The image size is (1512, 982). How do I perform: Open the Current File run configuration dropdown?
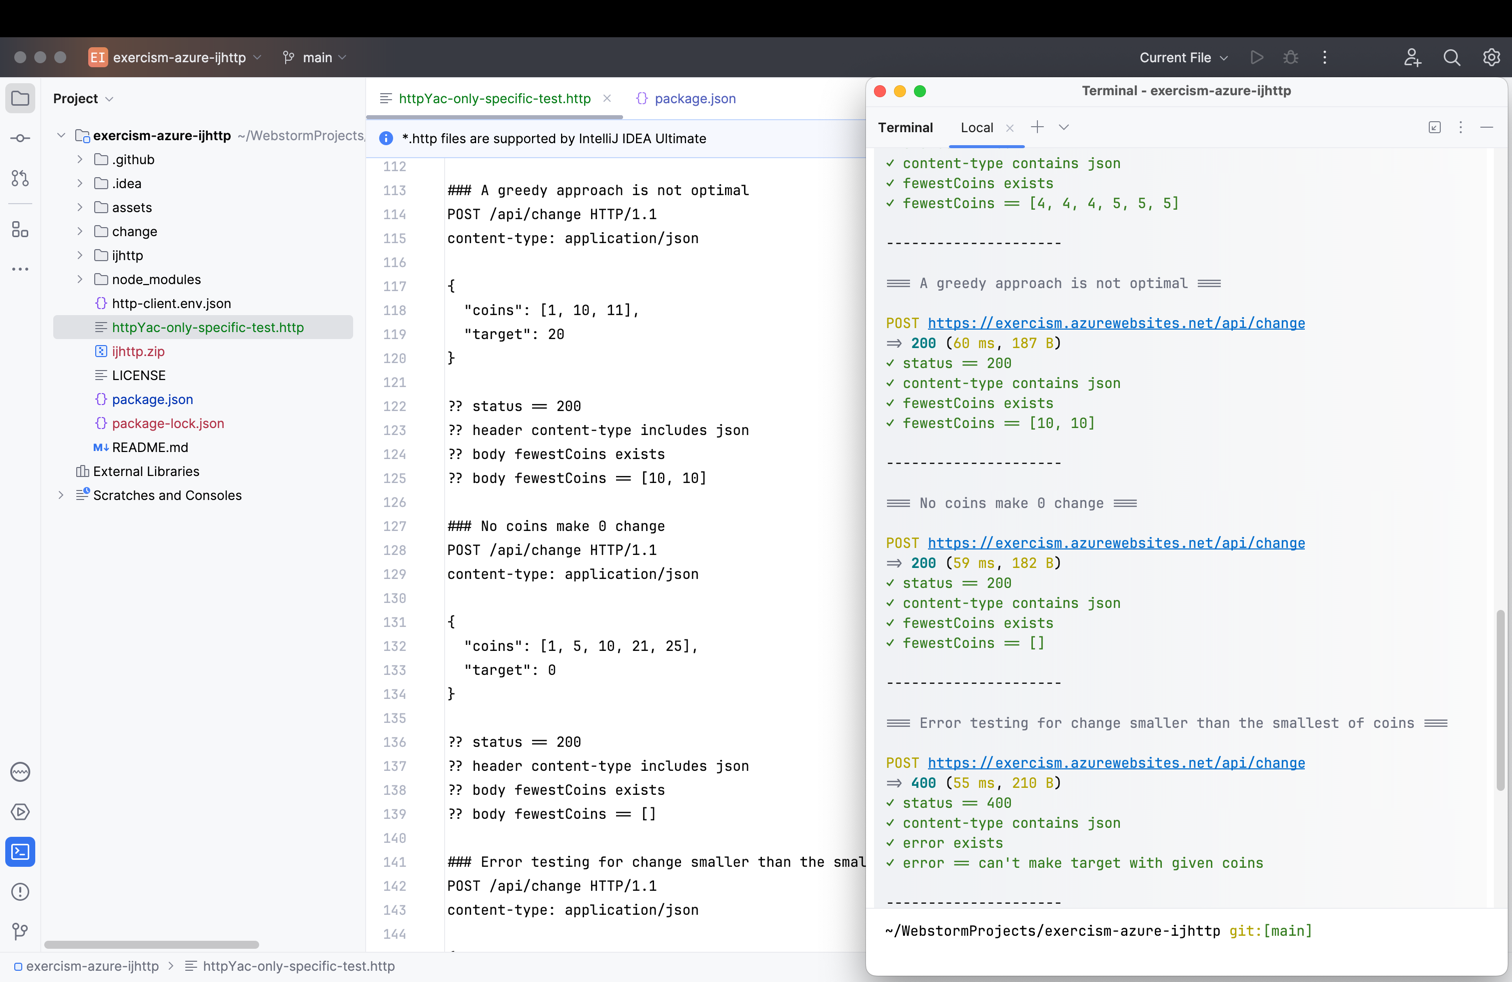click(1184, 58)
